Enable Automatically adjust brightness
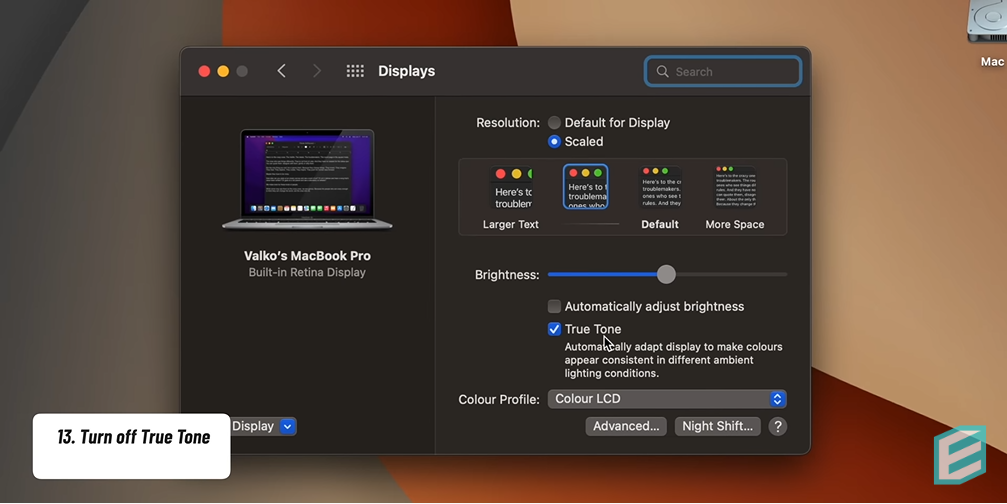 (554, 306)
